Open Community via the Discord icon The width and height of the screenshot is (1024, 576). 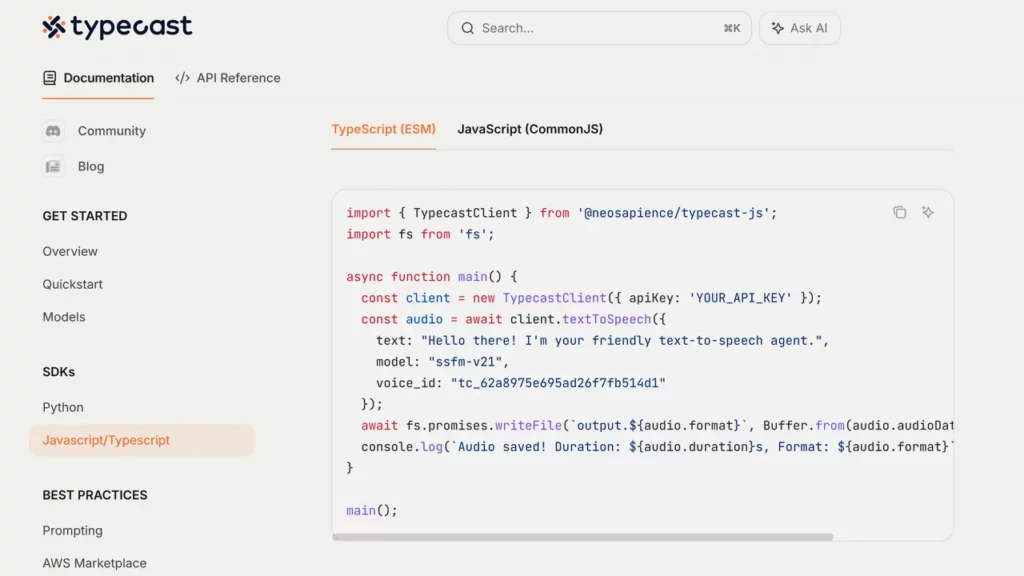pos(52,131)
